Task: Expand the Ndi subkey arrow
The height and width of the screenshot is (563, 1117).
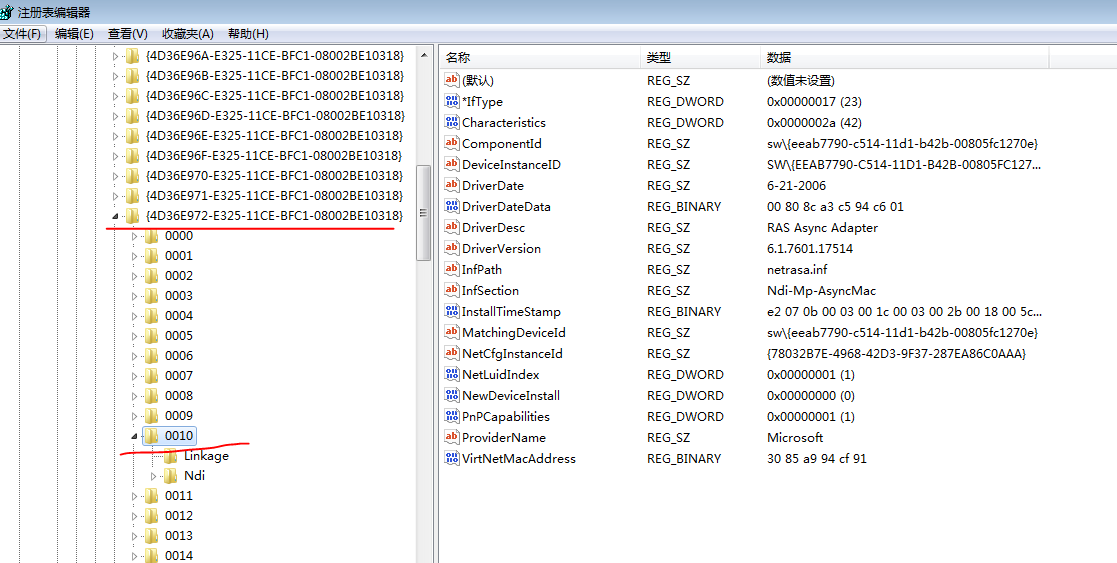Action: [153, 476]
